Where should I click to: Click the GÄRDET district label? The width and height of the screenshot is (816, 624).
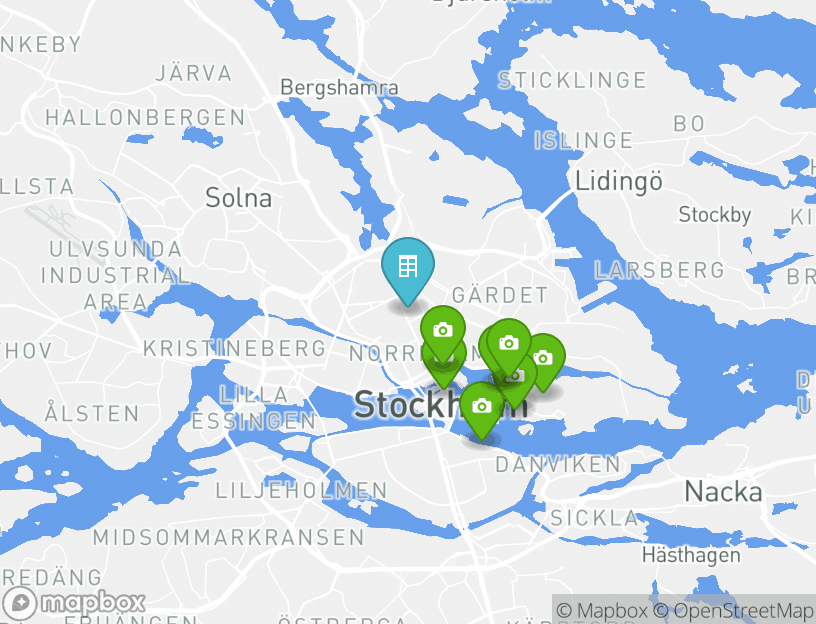pos(500,295)
